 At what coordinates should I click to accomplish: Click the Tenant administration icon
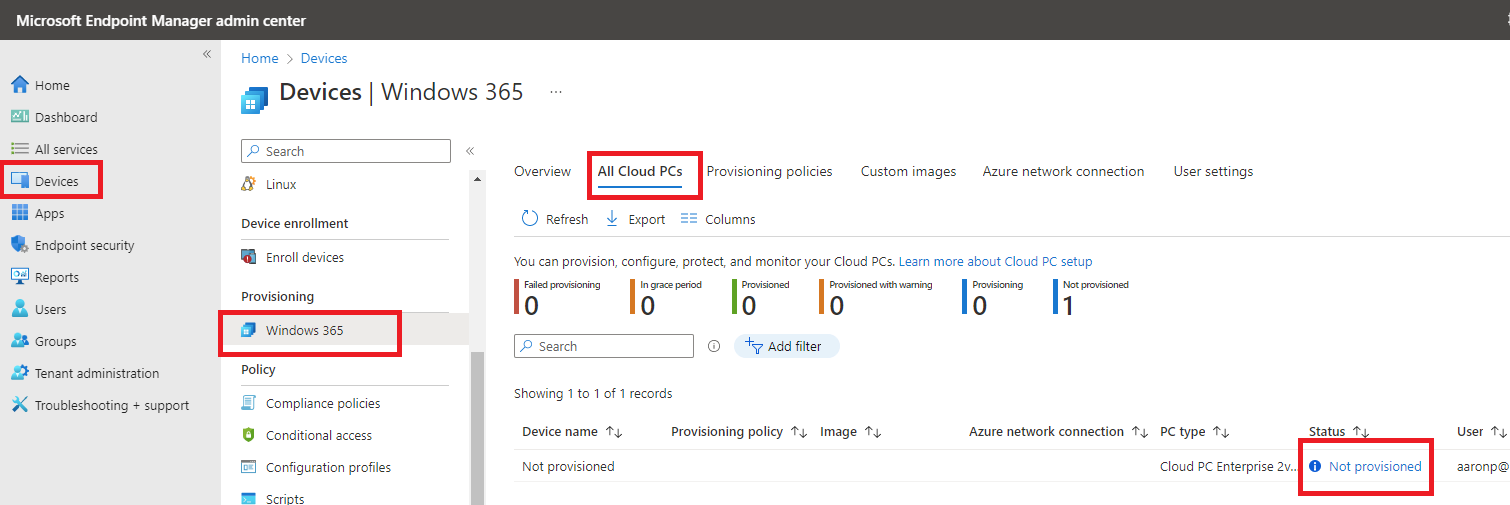click(19, 373)
